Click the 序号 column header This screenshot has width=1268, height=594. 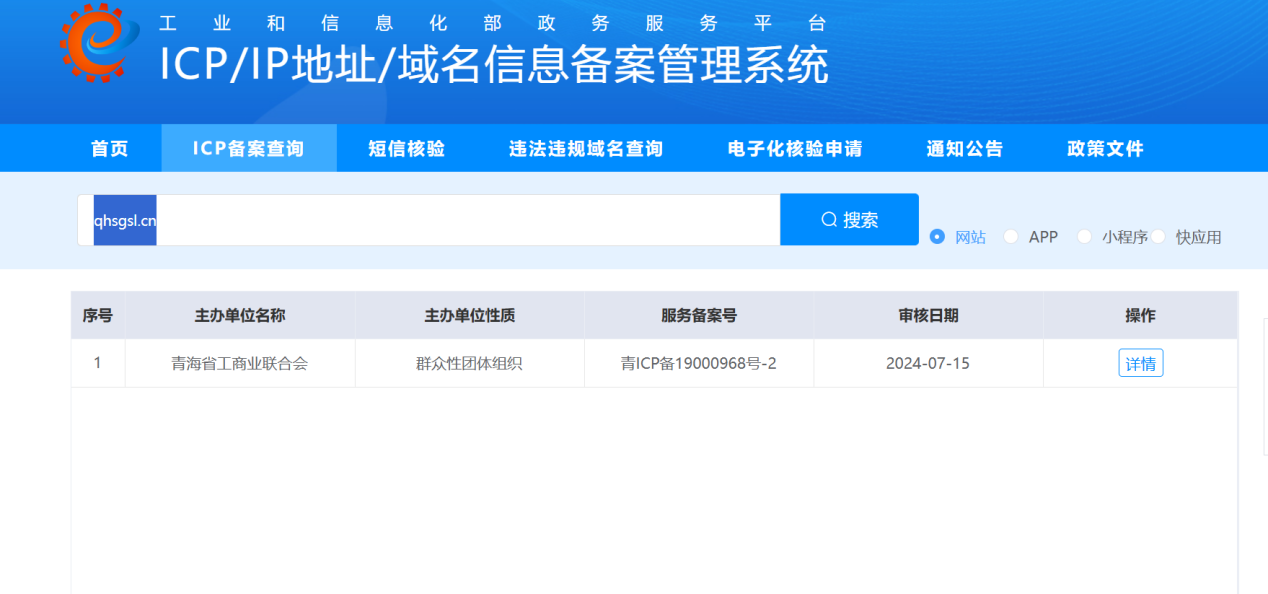pos(98,316)
